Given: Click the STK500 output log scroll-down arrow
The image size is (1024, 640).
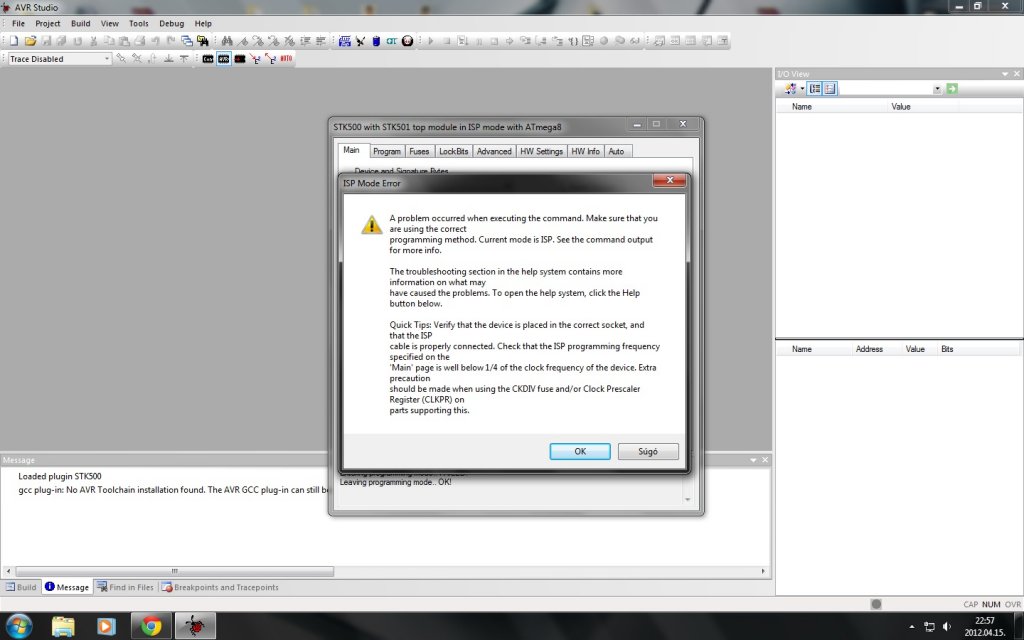Looking at the screenshot, I should 687,500.
